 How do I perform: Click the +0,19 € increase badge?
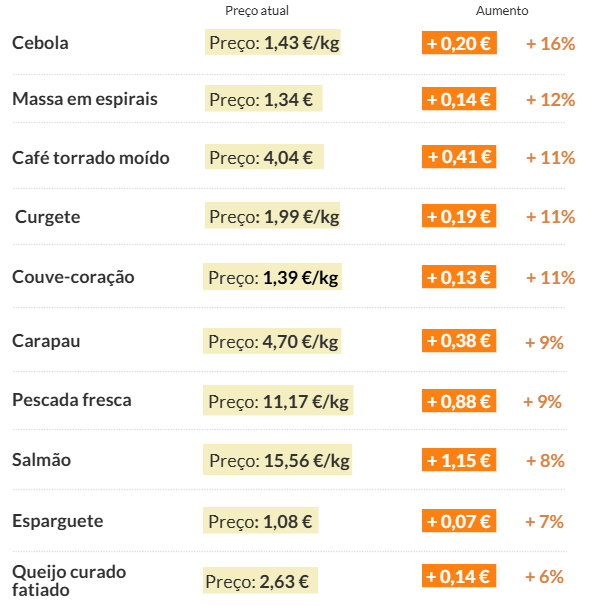[x=459, y=216]
